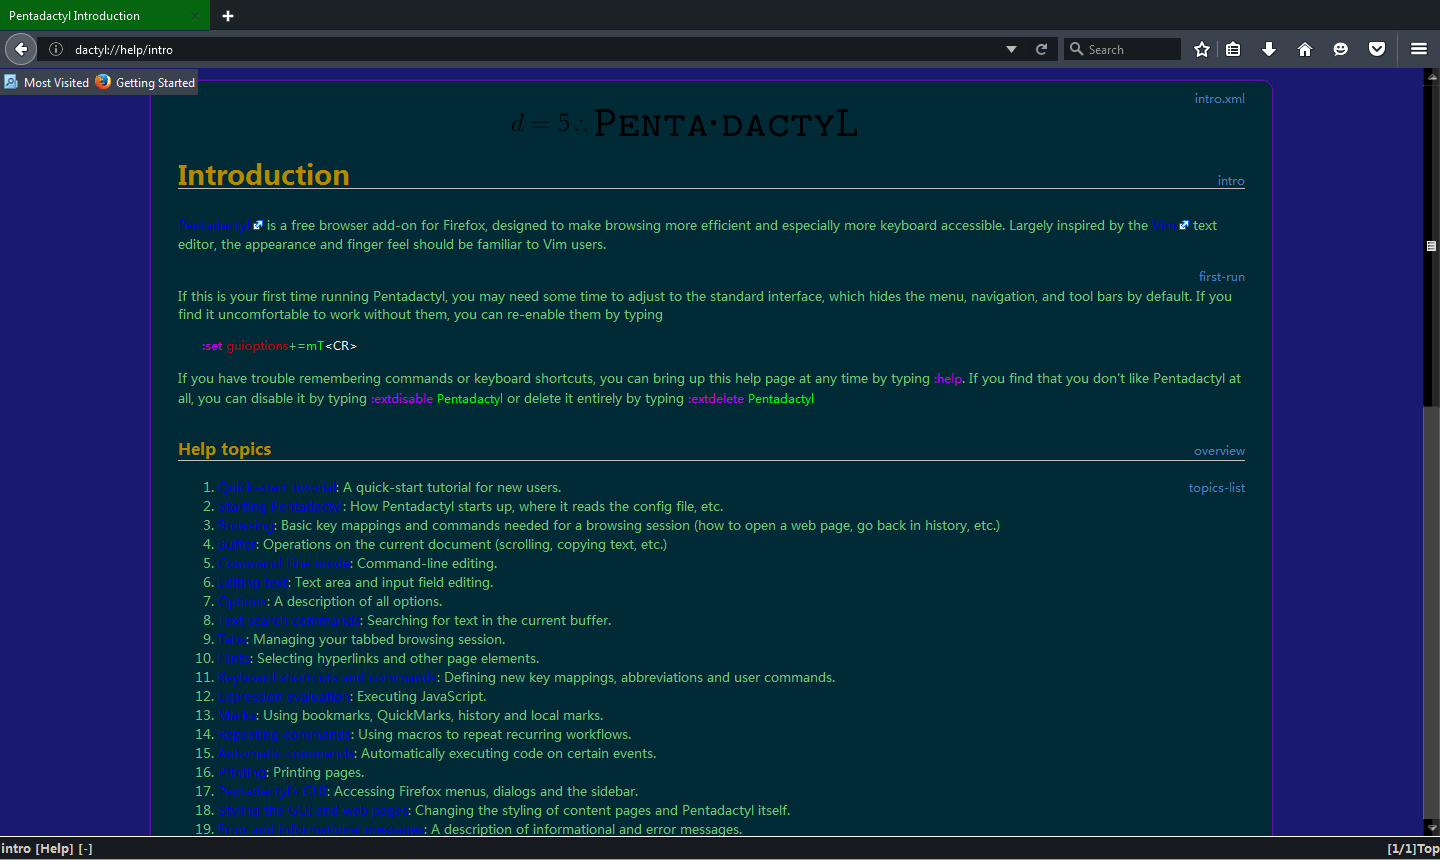This screenshot has height=860, width=1440.
Task: Open the Starting Pentadactyl topic
Action: [x=280, y=507]
